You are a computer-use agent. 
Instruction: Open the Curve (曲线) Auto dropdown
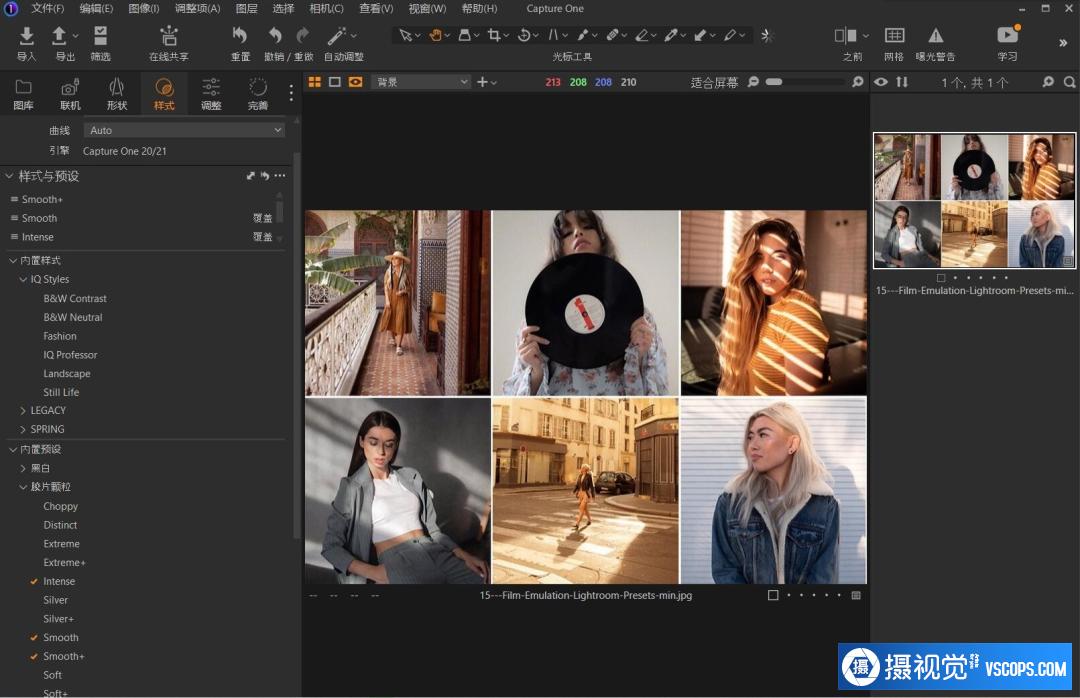point(184,130)
